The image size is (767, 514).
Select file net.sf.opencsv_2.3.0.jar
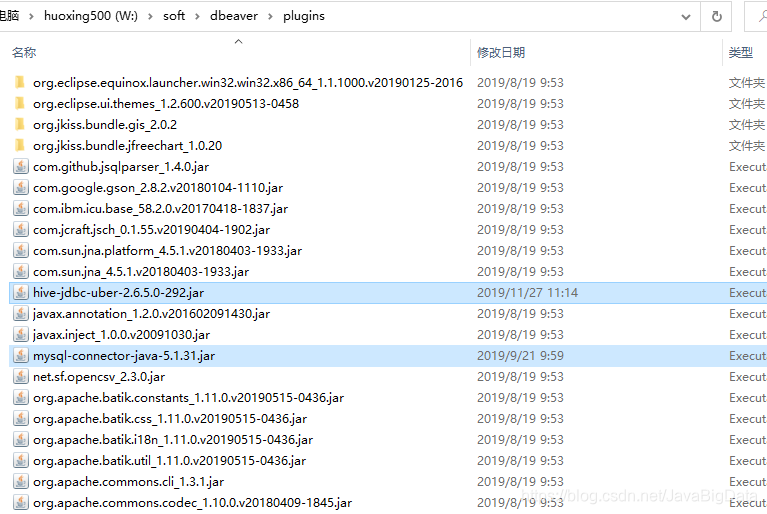(x=99, y=377)
